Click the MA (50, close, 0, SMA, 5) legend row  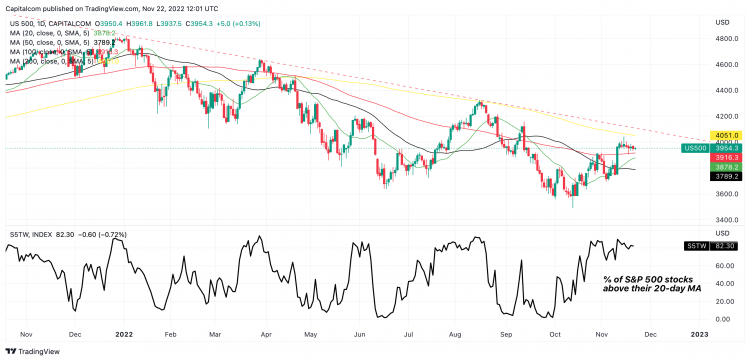62,42
